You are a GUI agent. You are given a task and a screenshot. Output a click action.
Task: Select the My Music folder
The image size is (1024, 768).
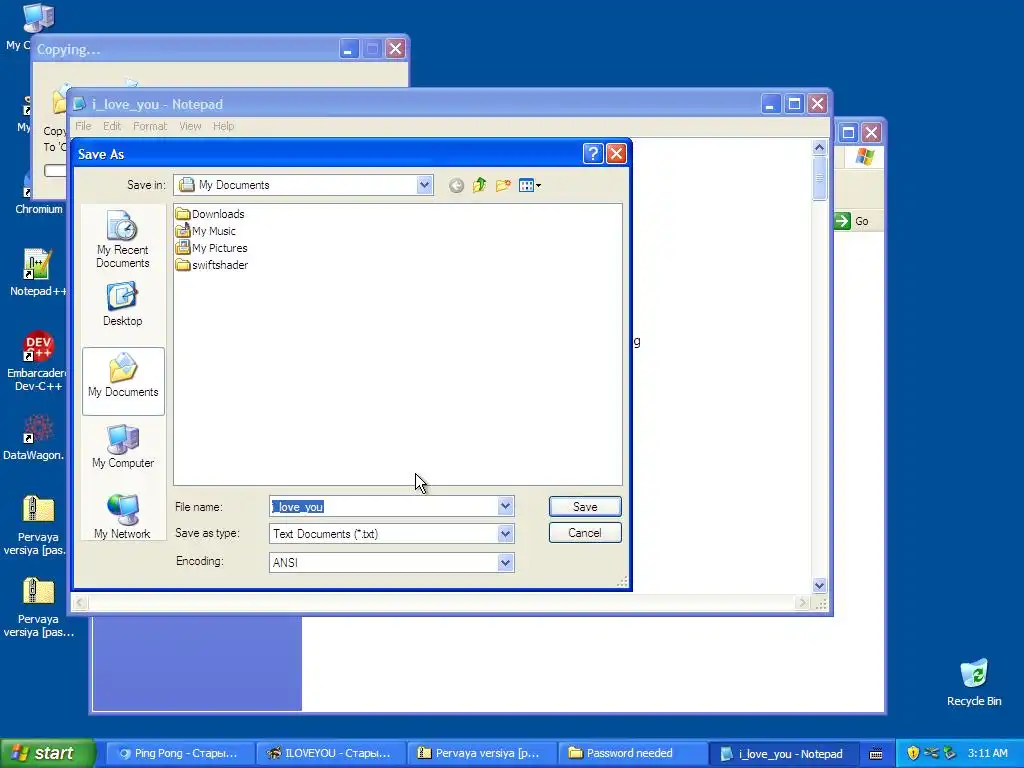pyautogui.click(x=206, y=231)
